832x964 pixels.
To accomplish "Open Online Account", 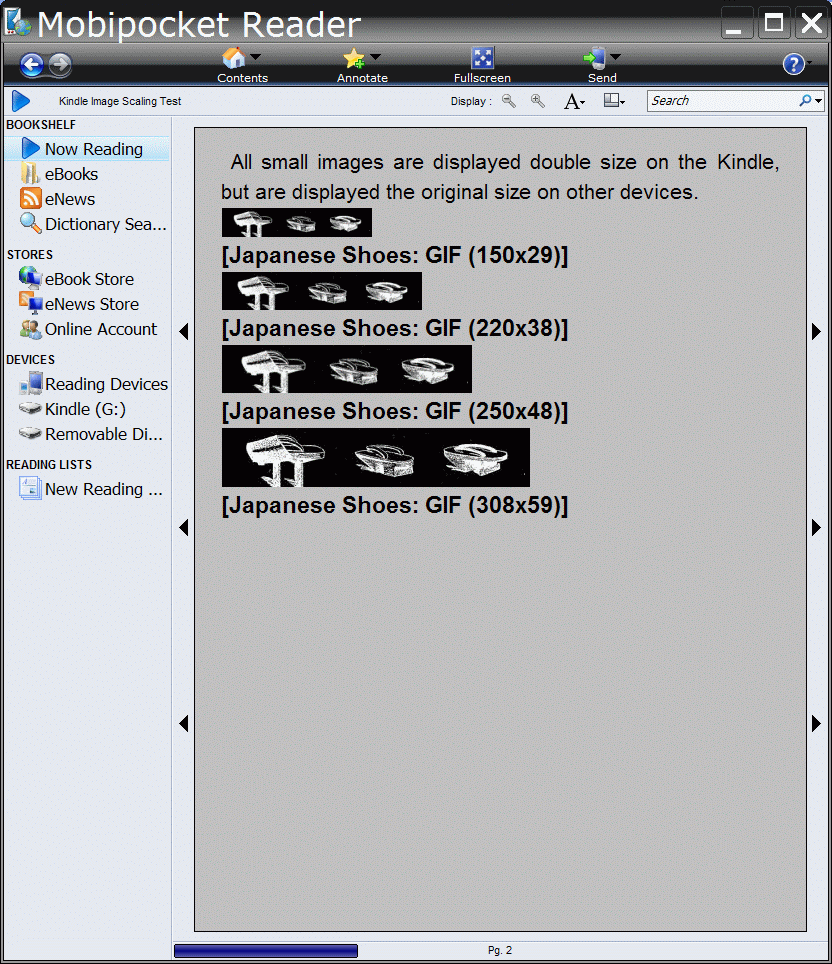I will point(101,330).
